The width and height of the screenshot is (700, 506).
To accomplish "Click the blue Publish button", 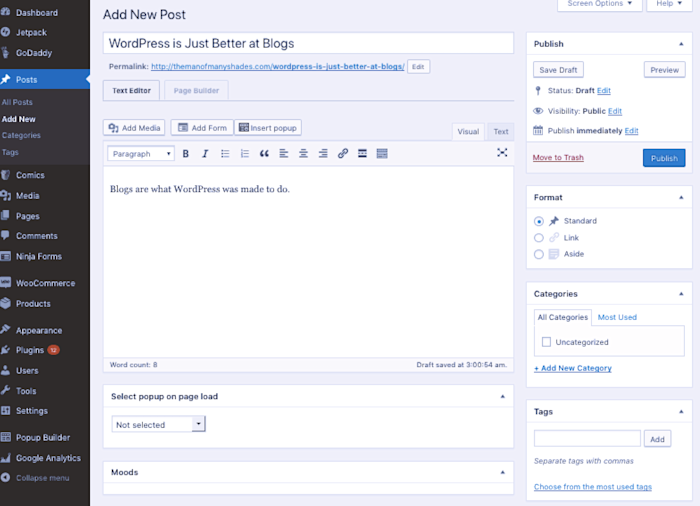I will (x=664, y=158).
